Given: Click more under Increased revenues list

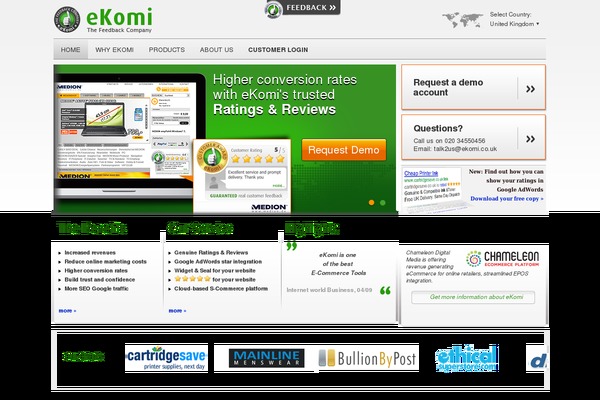Looking at the screenshot, I should point(67,311).
